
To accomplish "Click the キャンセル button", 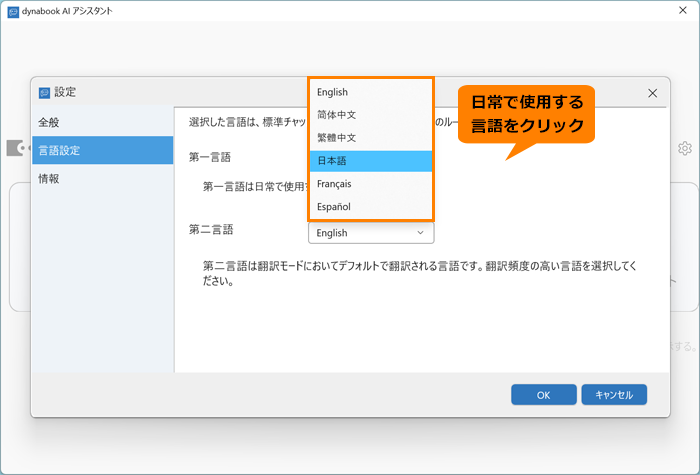I will [x=614, y=395].
